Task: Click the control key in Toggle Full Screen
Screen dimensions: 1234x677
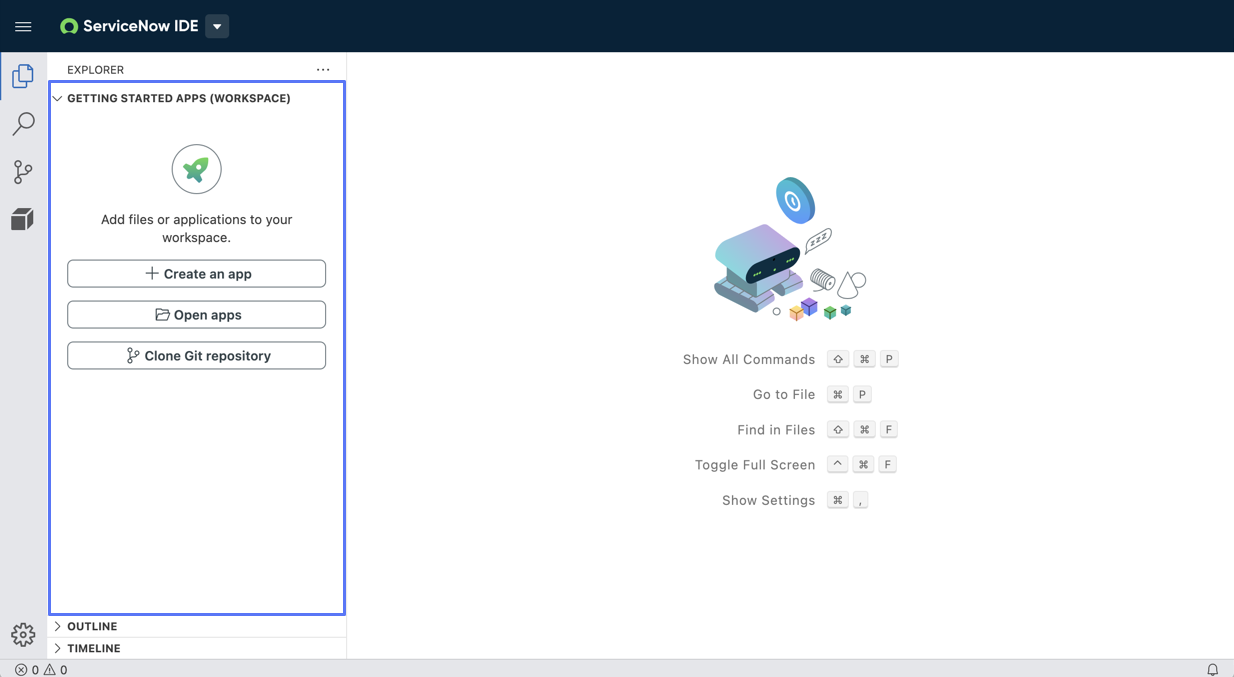Action: pyautogui.click(x=838, y=464)
